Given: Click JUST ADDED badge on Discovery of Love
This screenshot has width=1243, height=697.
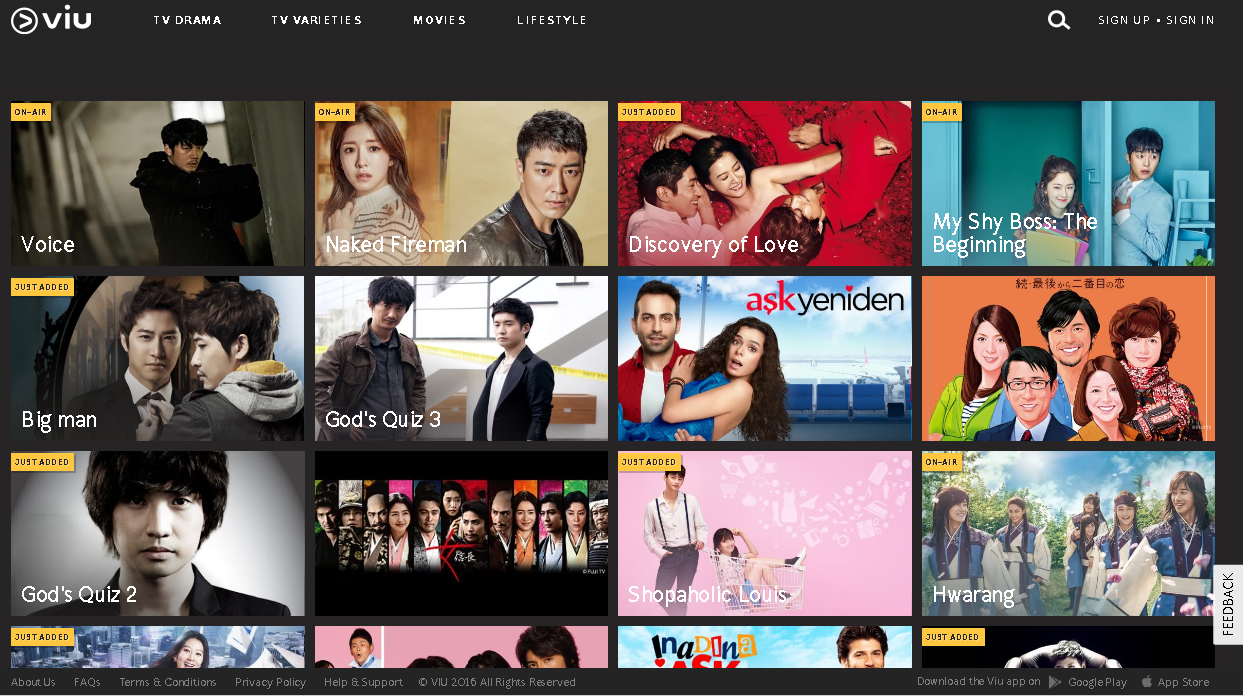Looking at the screenshot, I should tap(649, 112).
